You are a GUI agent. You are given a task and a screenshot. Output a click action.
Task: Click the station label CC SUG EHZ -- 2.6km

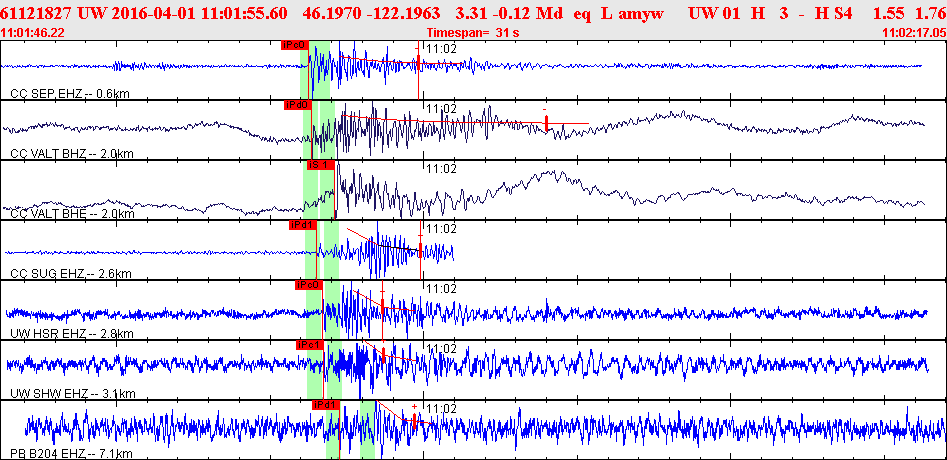71,273
